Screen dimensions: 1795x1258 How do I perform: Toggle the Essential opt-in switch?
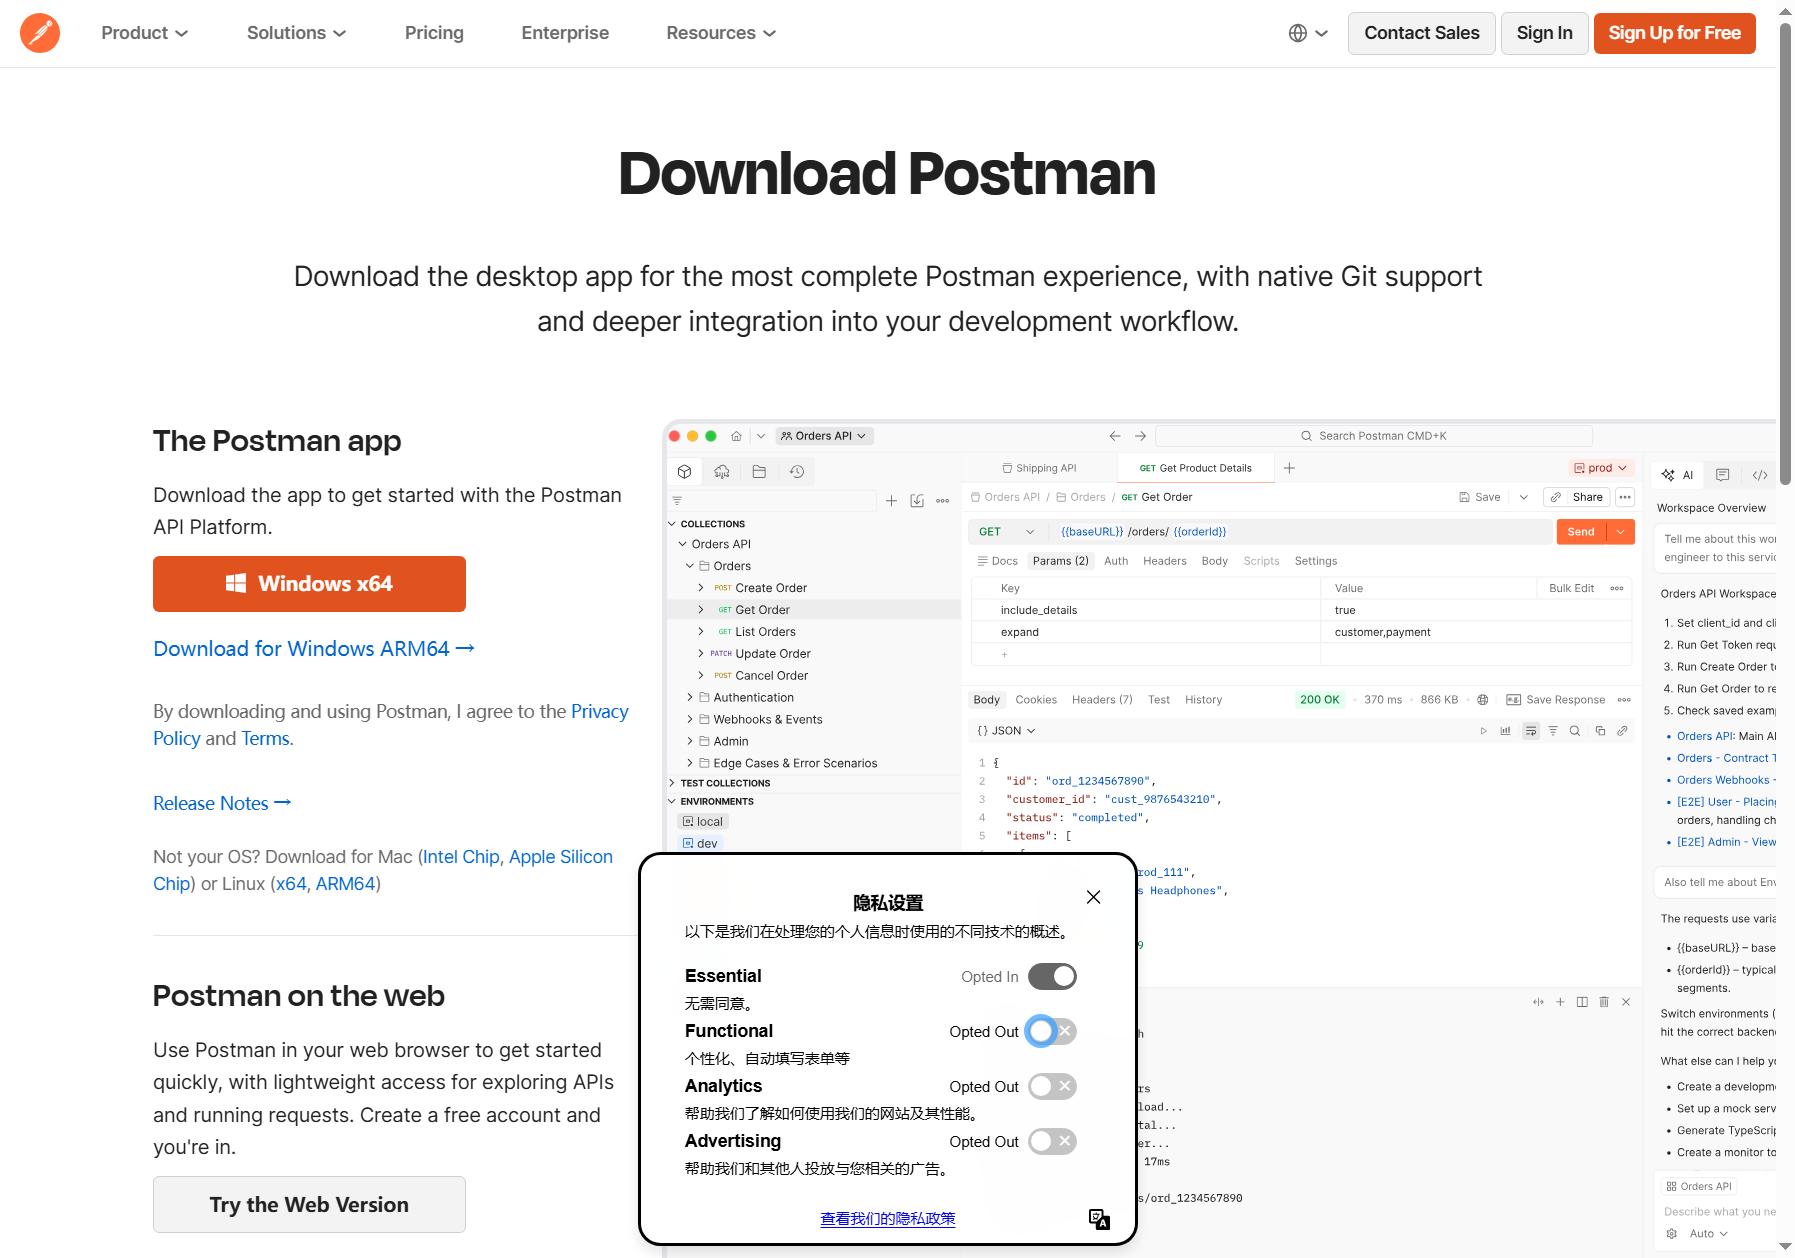pos(1052,977)
